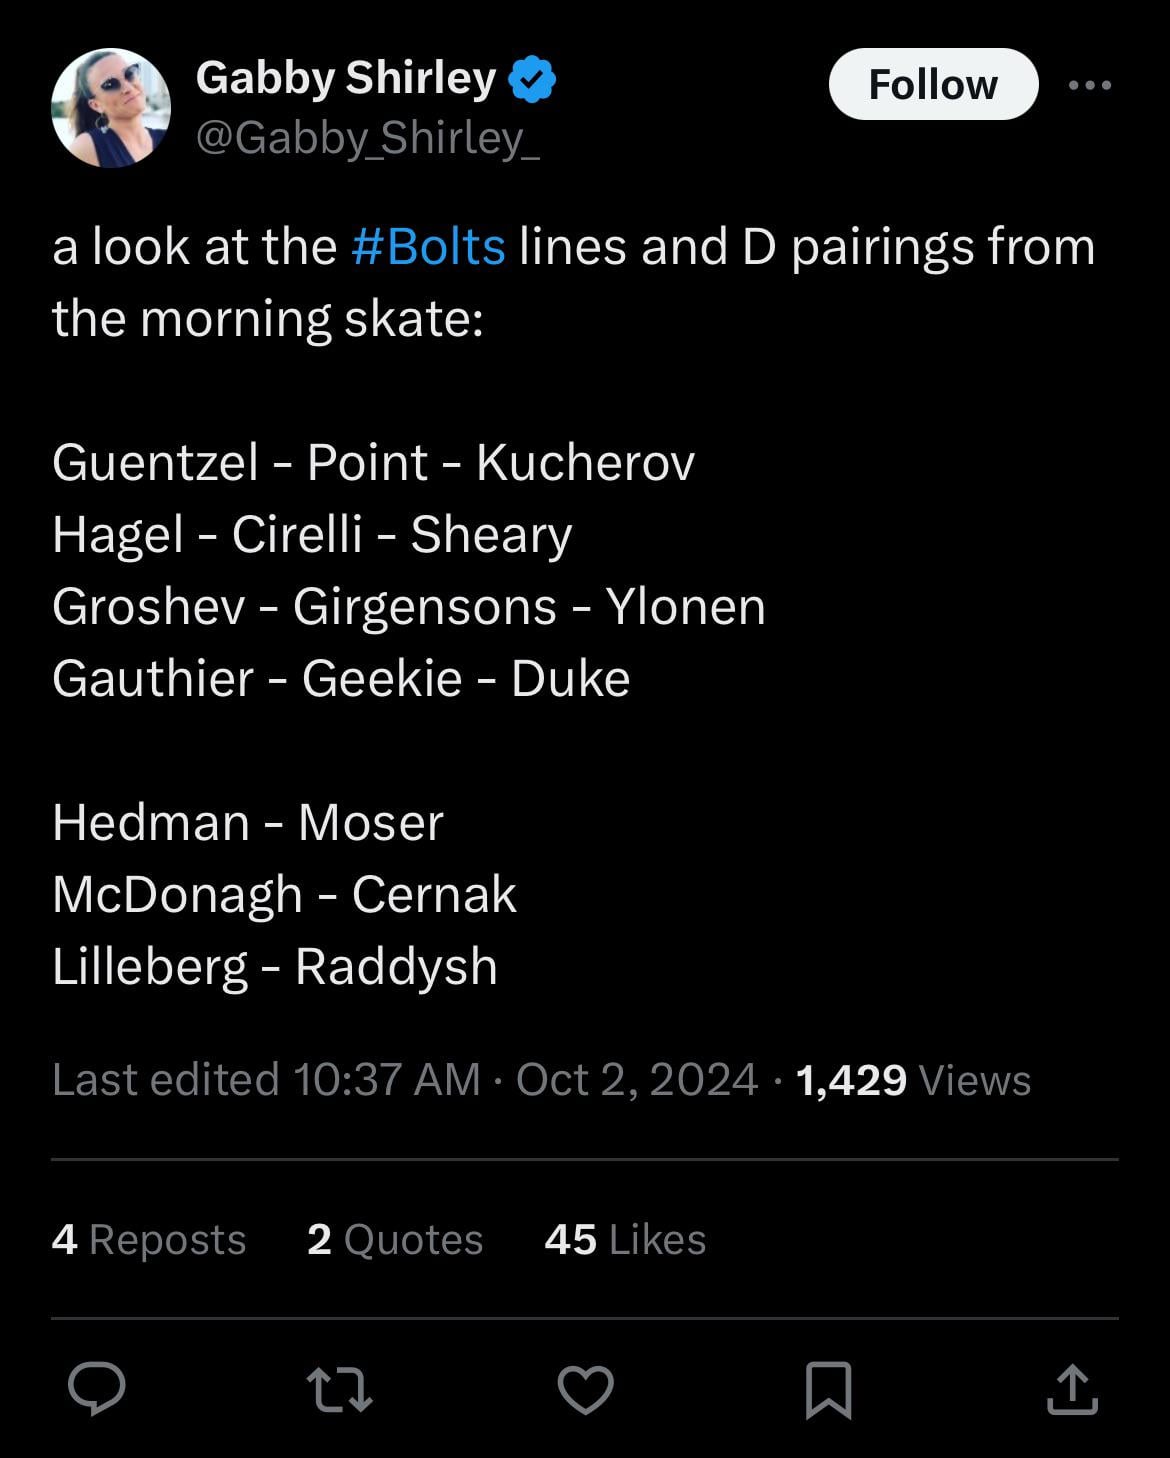Open the share tweet icon

(x=1072, y=1390)
